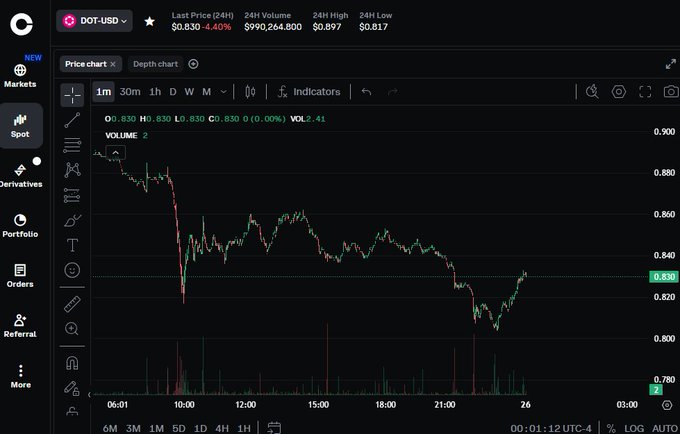
Task: Select the emoji sticker tool
Action: (x=72, y=270)
